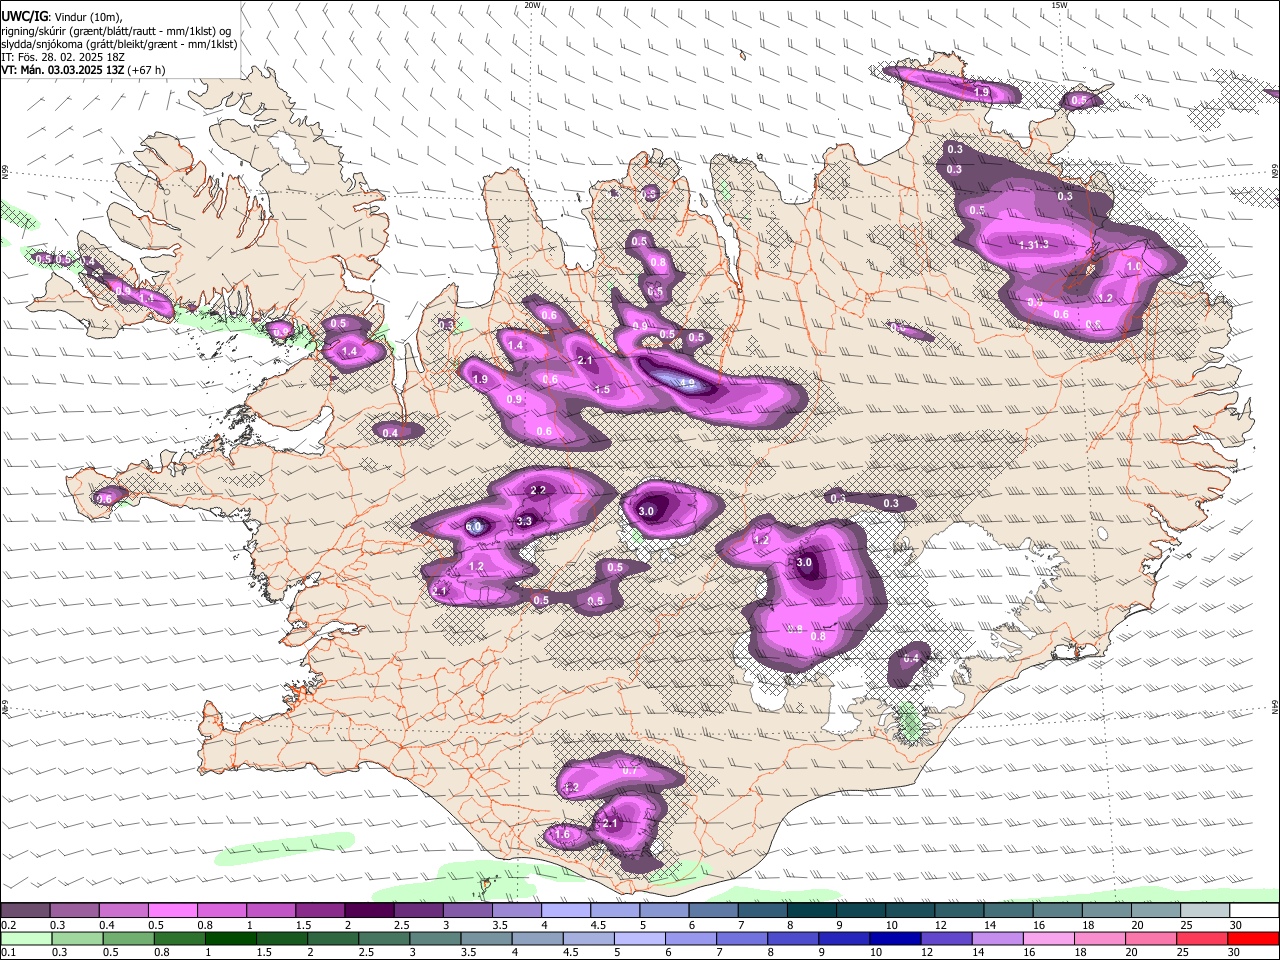Screen dimensions: 1280x960
Task: Select the darkest purple 2 snow legend swatch
Action: 368,911
